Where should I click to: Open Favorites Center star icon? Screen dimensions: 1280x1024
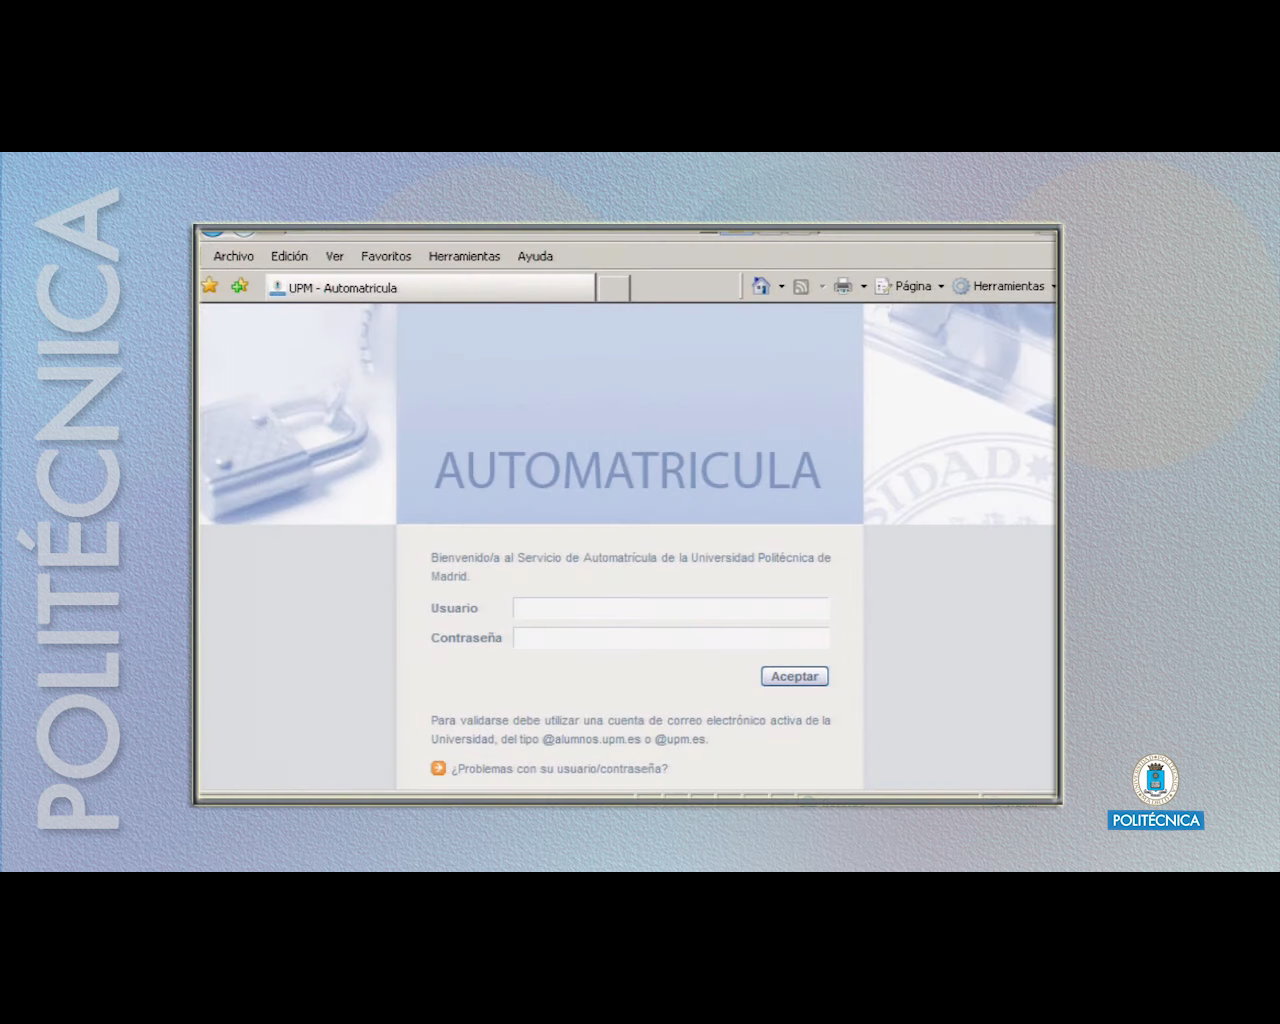tap(210, 286)
